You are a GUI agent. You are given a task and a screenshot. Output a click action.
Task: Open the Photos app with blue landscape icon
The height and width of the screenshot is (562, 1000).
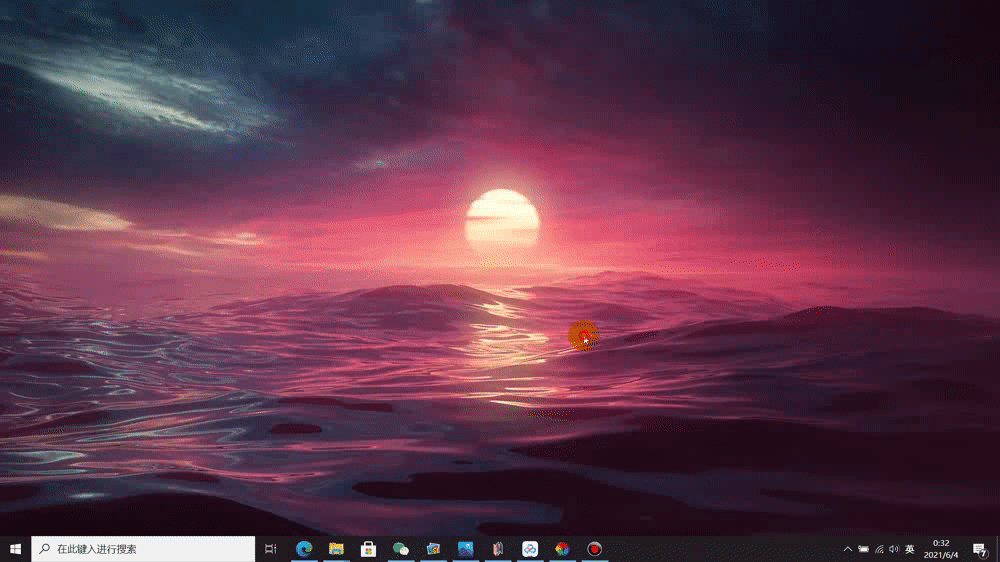point(466,549)
